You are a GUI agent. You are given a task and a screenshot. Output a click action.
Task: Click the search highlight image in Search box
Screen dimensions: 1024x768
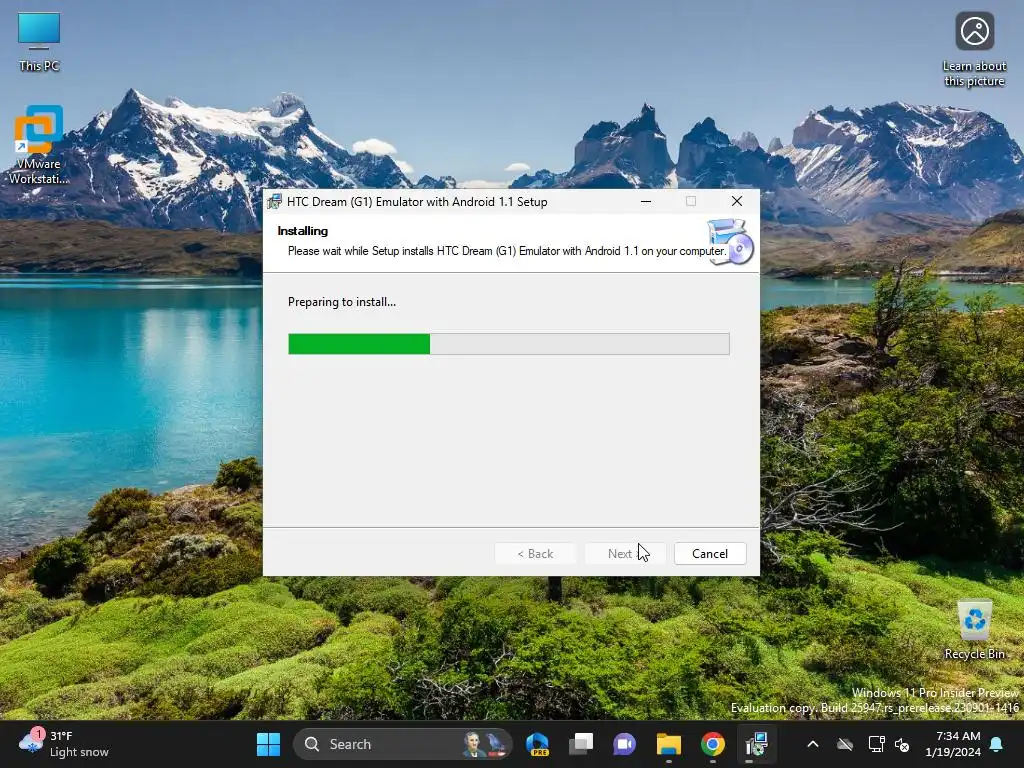(485, 744)
